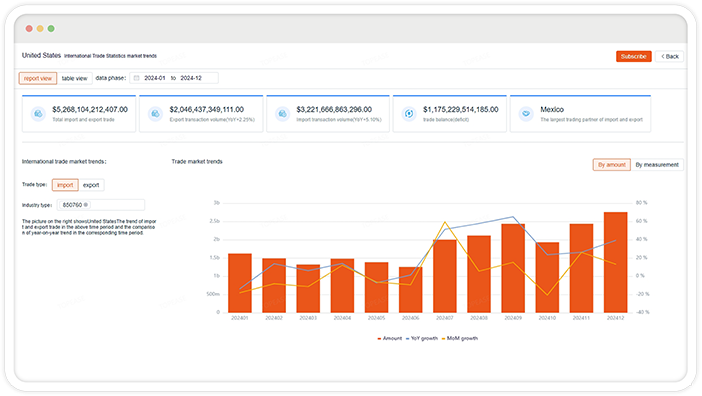Click the macOS yellow minimize window button

pos(40,29)
